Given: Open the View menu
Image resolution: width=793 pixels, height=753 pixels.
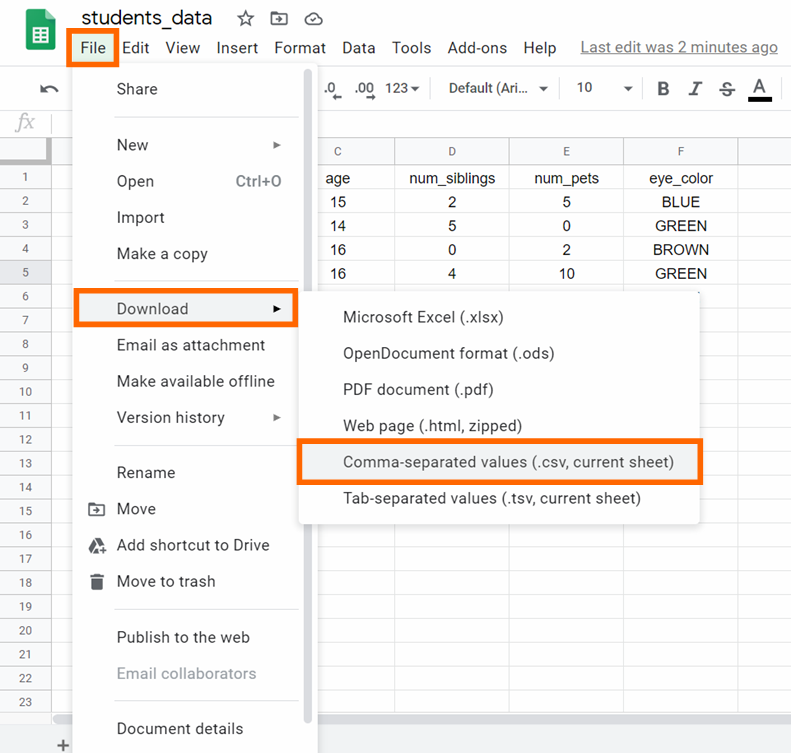Looking at the screenshot, I should click(x=183, y=48).
